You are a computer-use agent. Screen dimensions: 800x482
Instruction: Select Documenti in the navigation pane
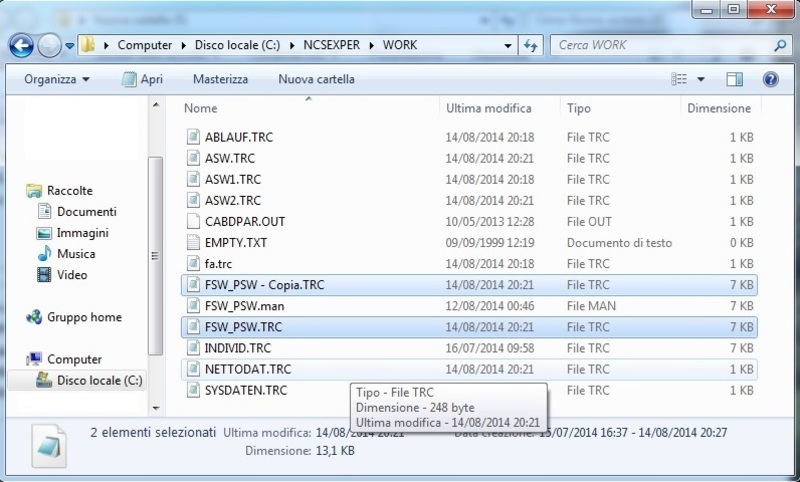(x=86, y=212)
